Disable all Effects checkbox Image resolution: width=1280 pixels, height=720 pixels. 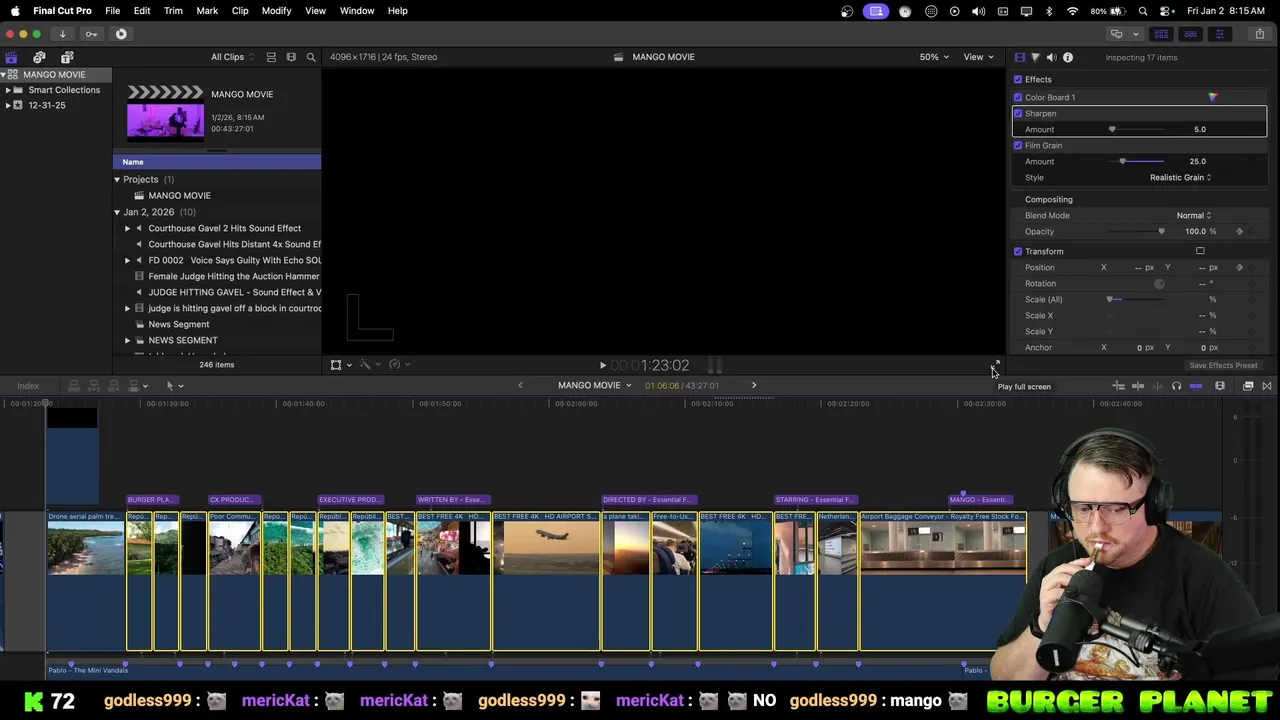point(1018,79)
